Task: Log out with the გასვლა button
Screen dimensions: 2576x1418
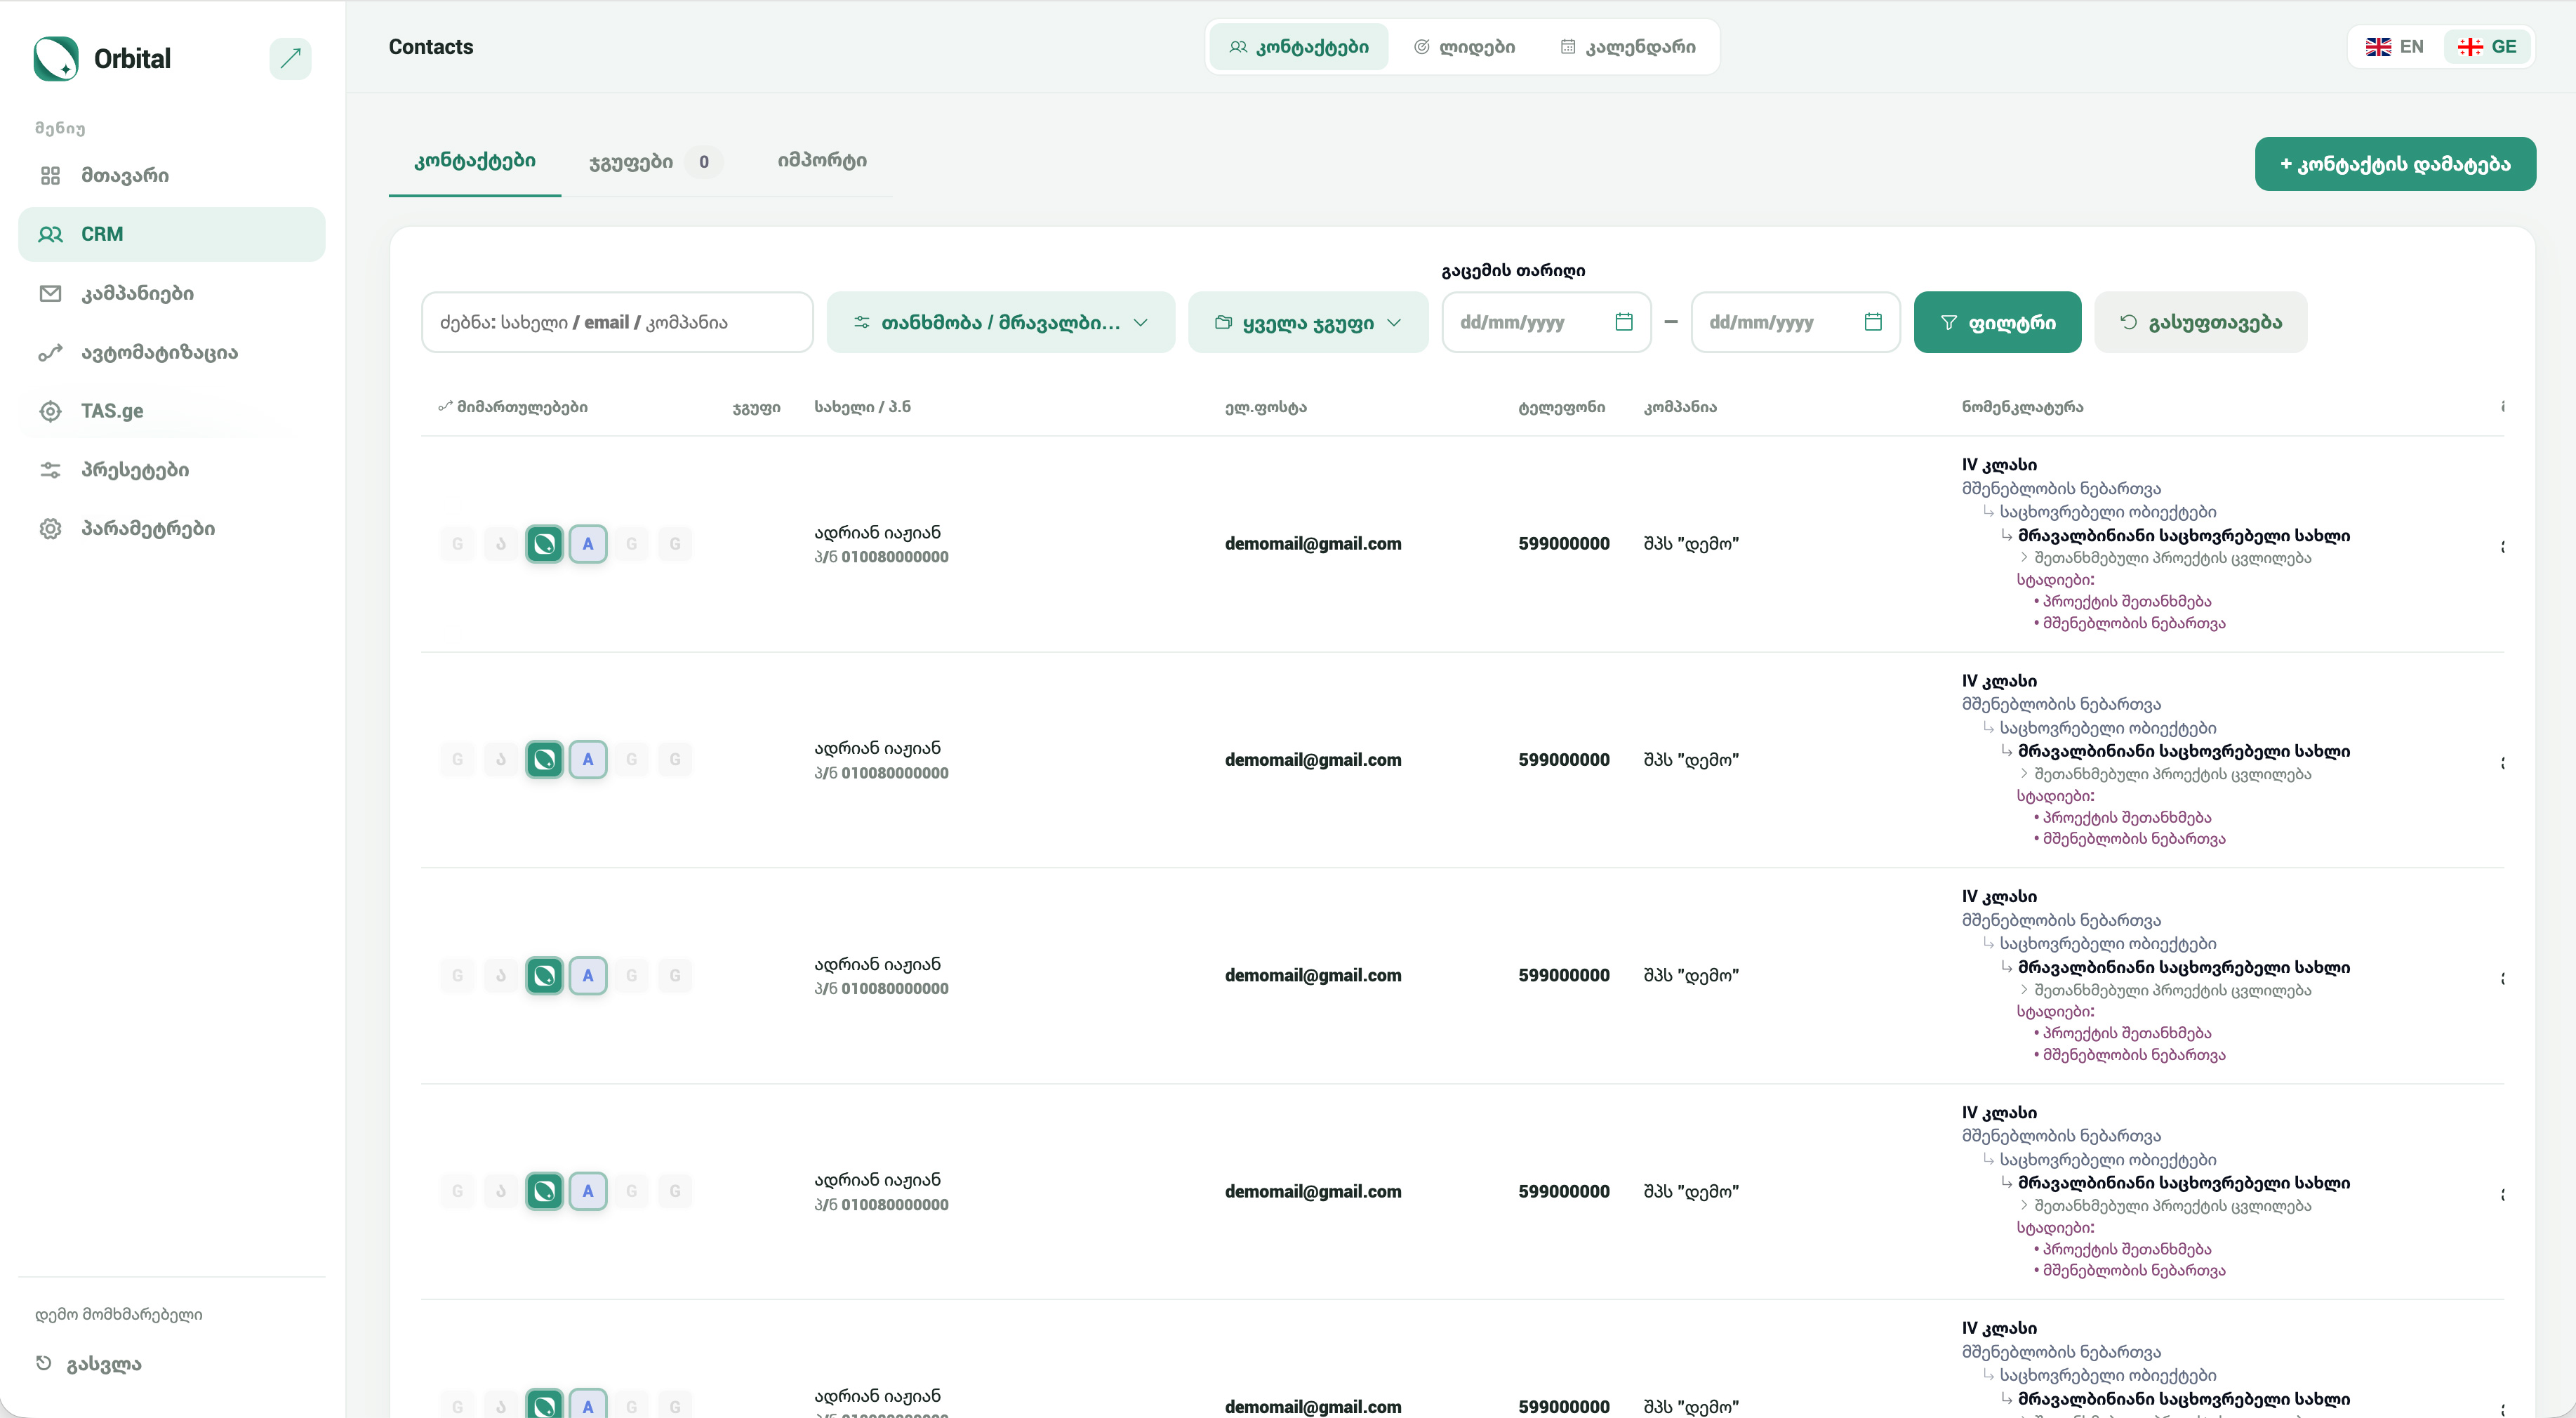Action: coord(89,1364)
